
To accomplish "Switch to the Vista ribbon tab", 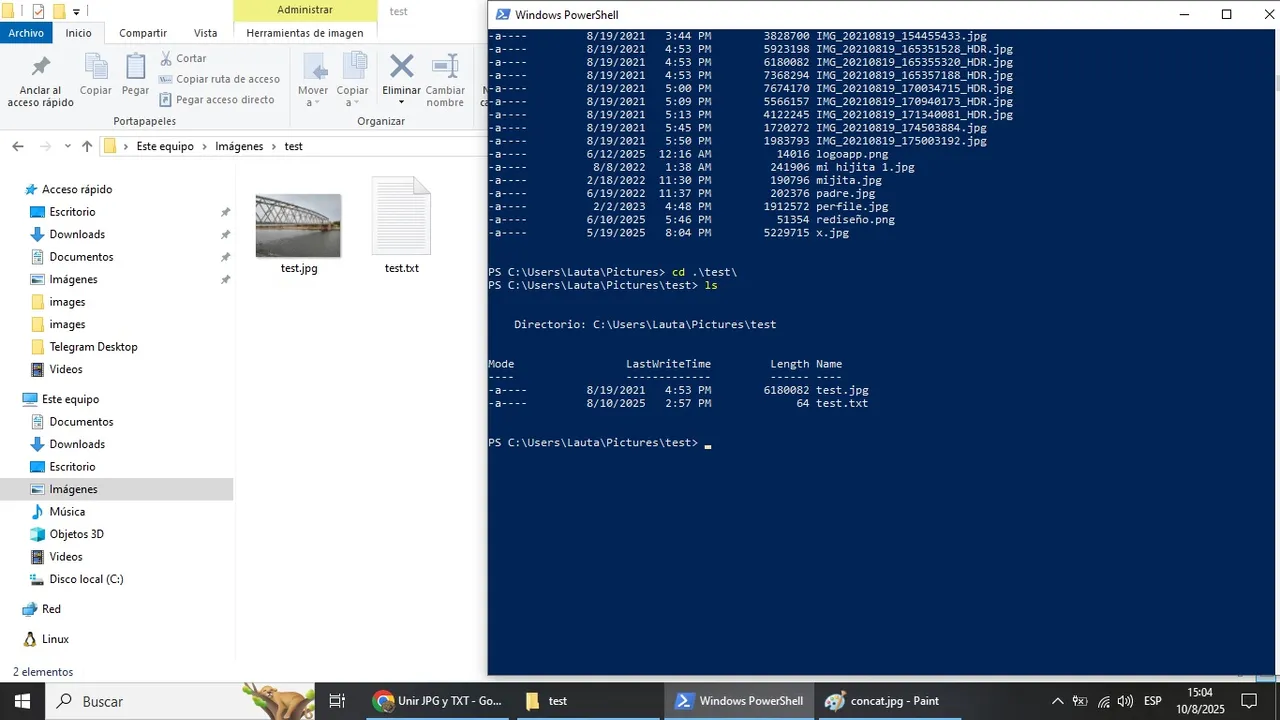I will (x=206, y=33).
